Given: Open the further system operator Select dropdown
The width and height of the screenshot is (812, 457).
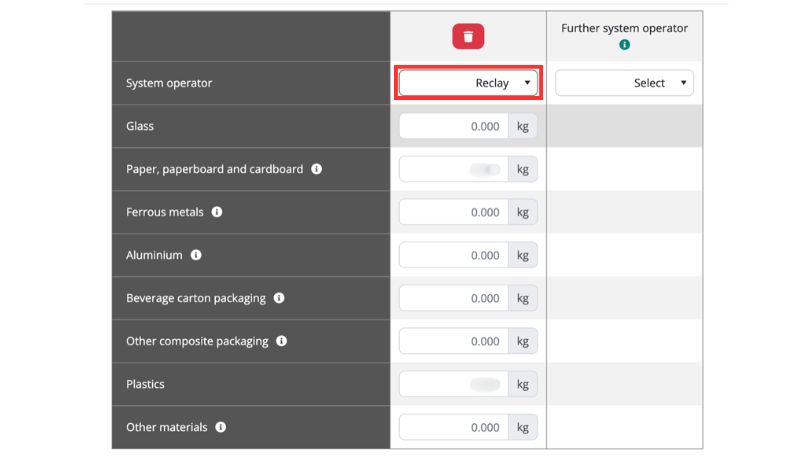Looking at the screenshot, I should click(x=624, y=83).
